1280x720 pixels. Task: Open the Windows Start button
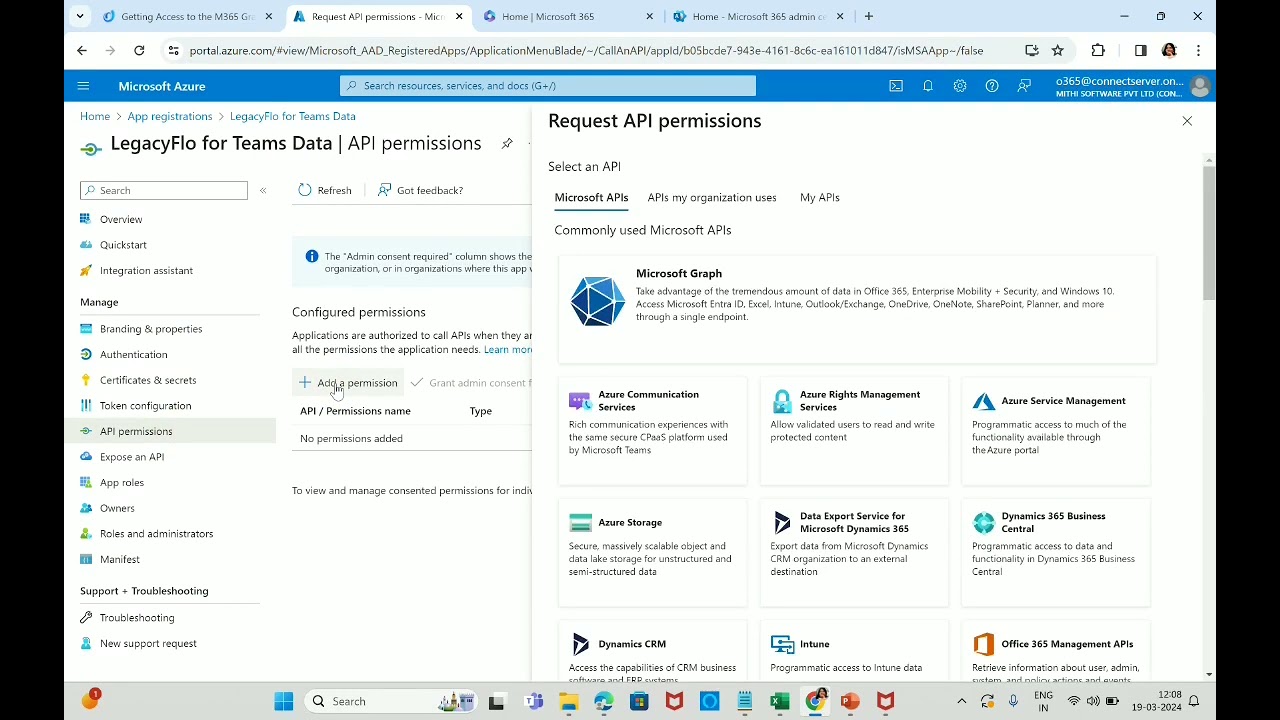click(x=284, y=702)
